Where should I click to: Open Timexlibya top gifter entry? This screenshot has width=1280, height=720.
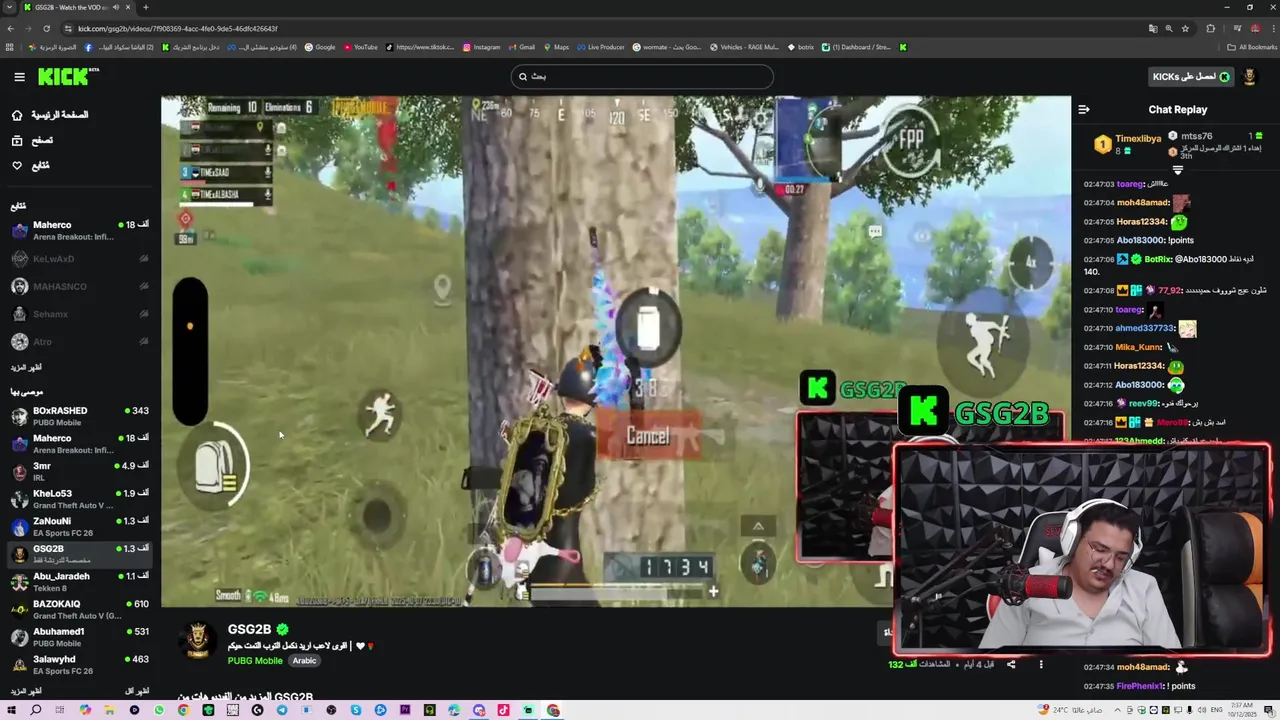pos(1128,144)
